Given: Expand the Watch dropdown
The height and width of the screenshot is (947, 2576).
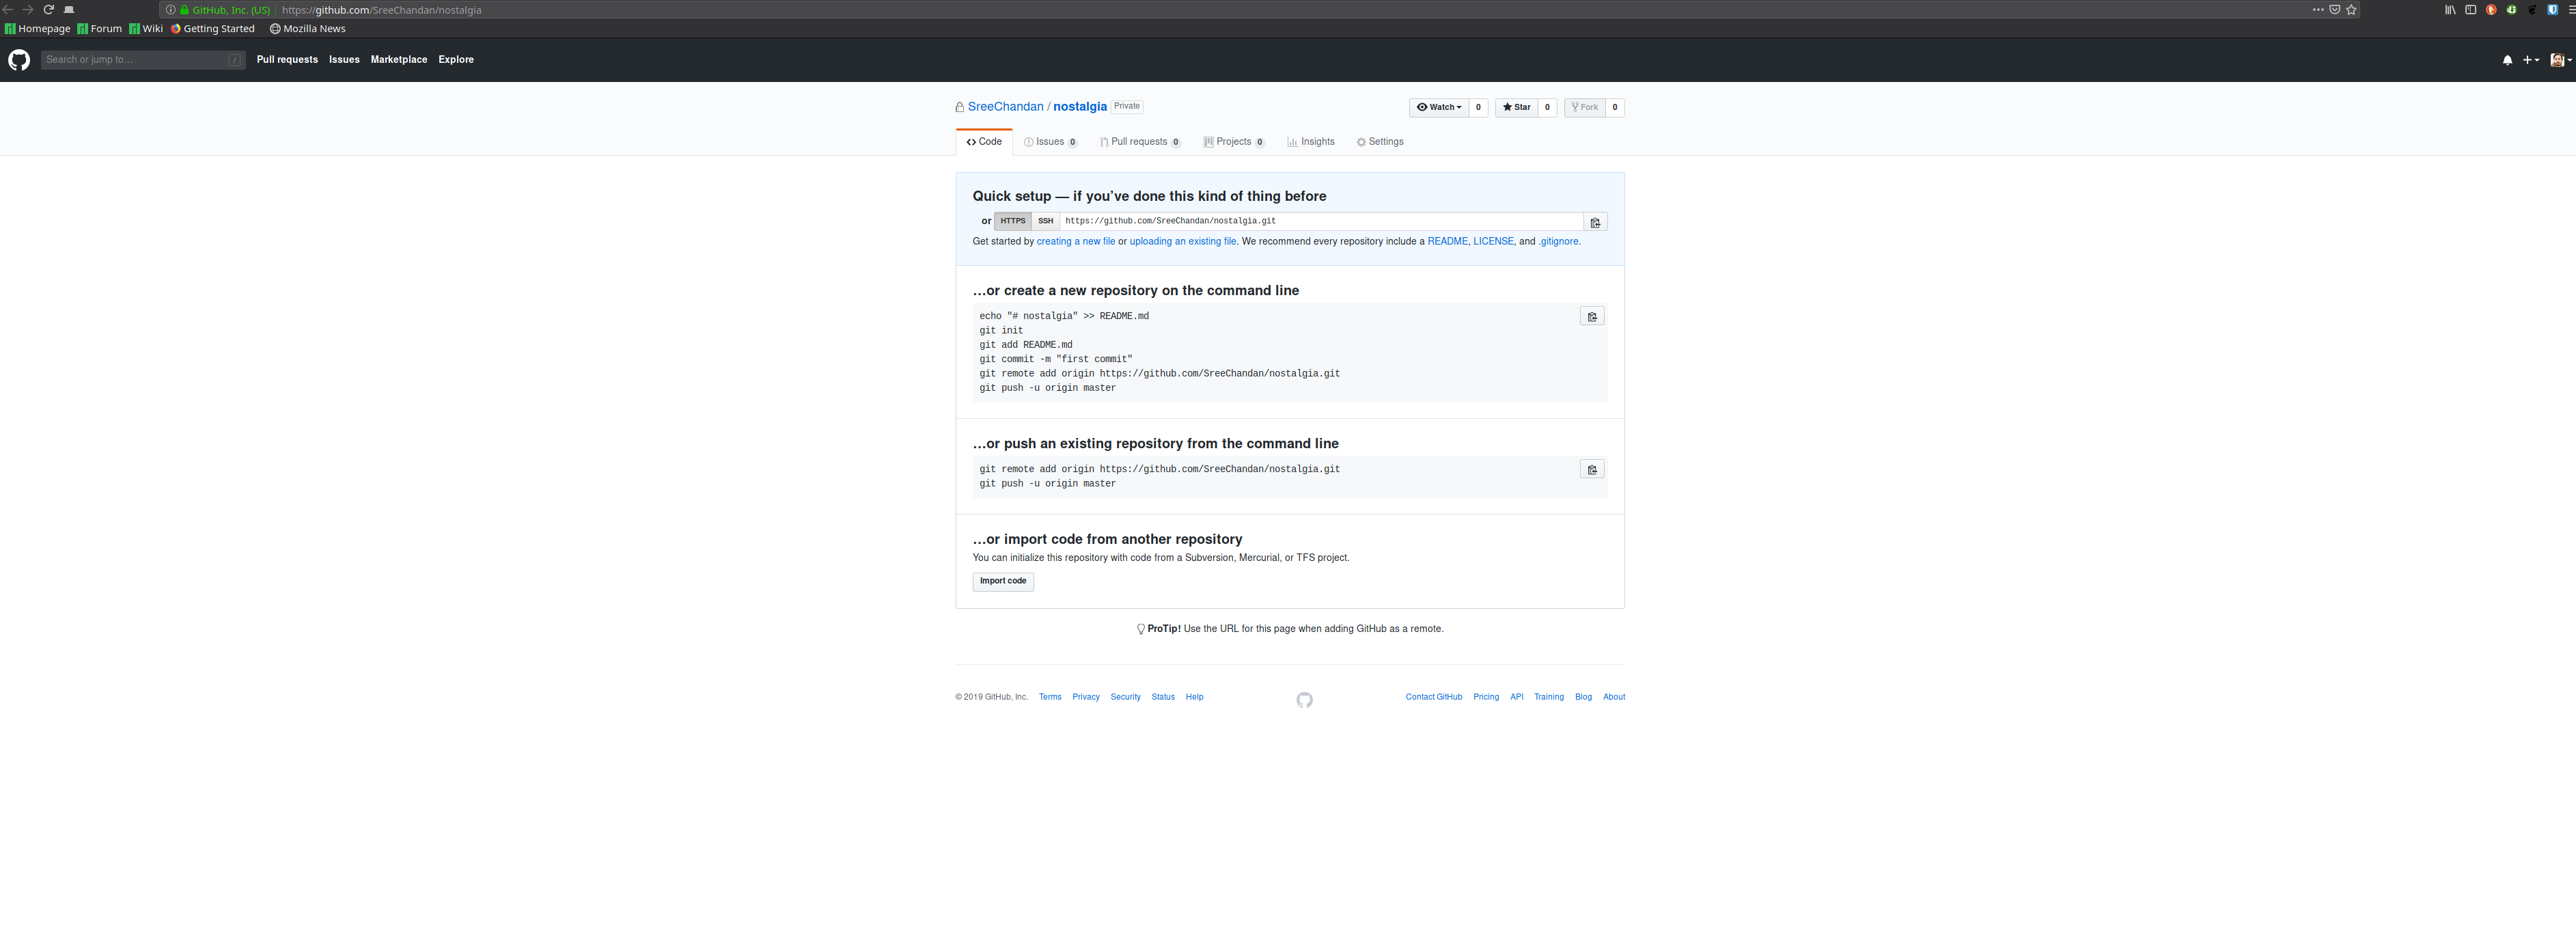Looking at the screenshot, I should [1439, 107].
